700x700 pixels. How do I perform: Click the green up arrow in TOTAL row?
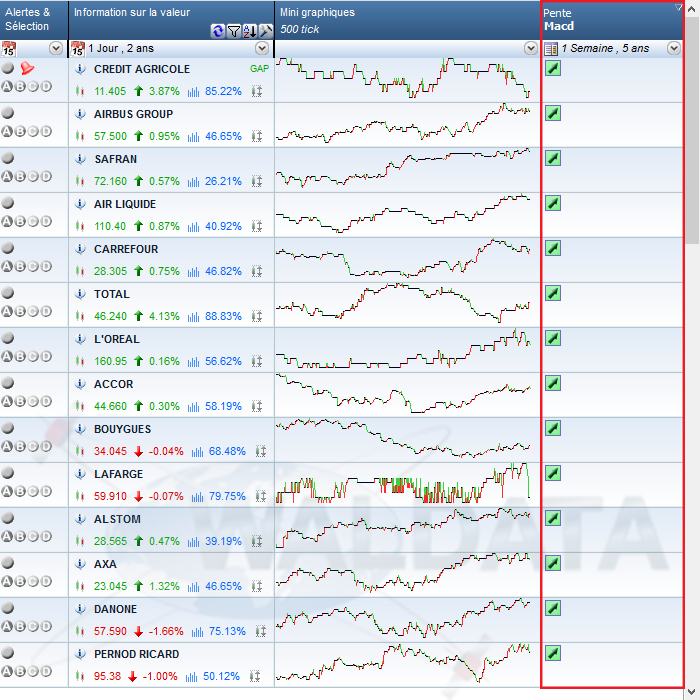[x=138, y=316]
